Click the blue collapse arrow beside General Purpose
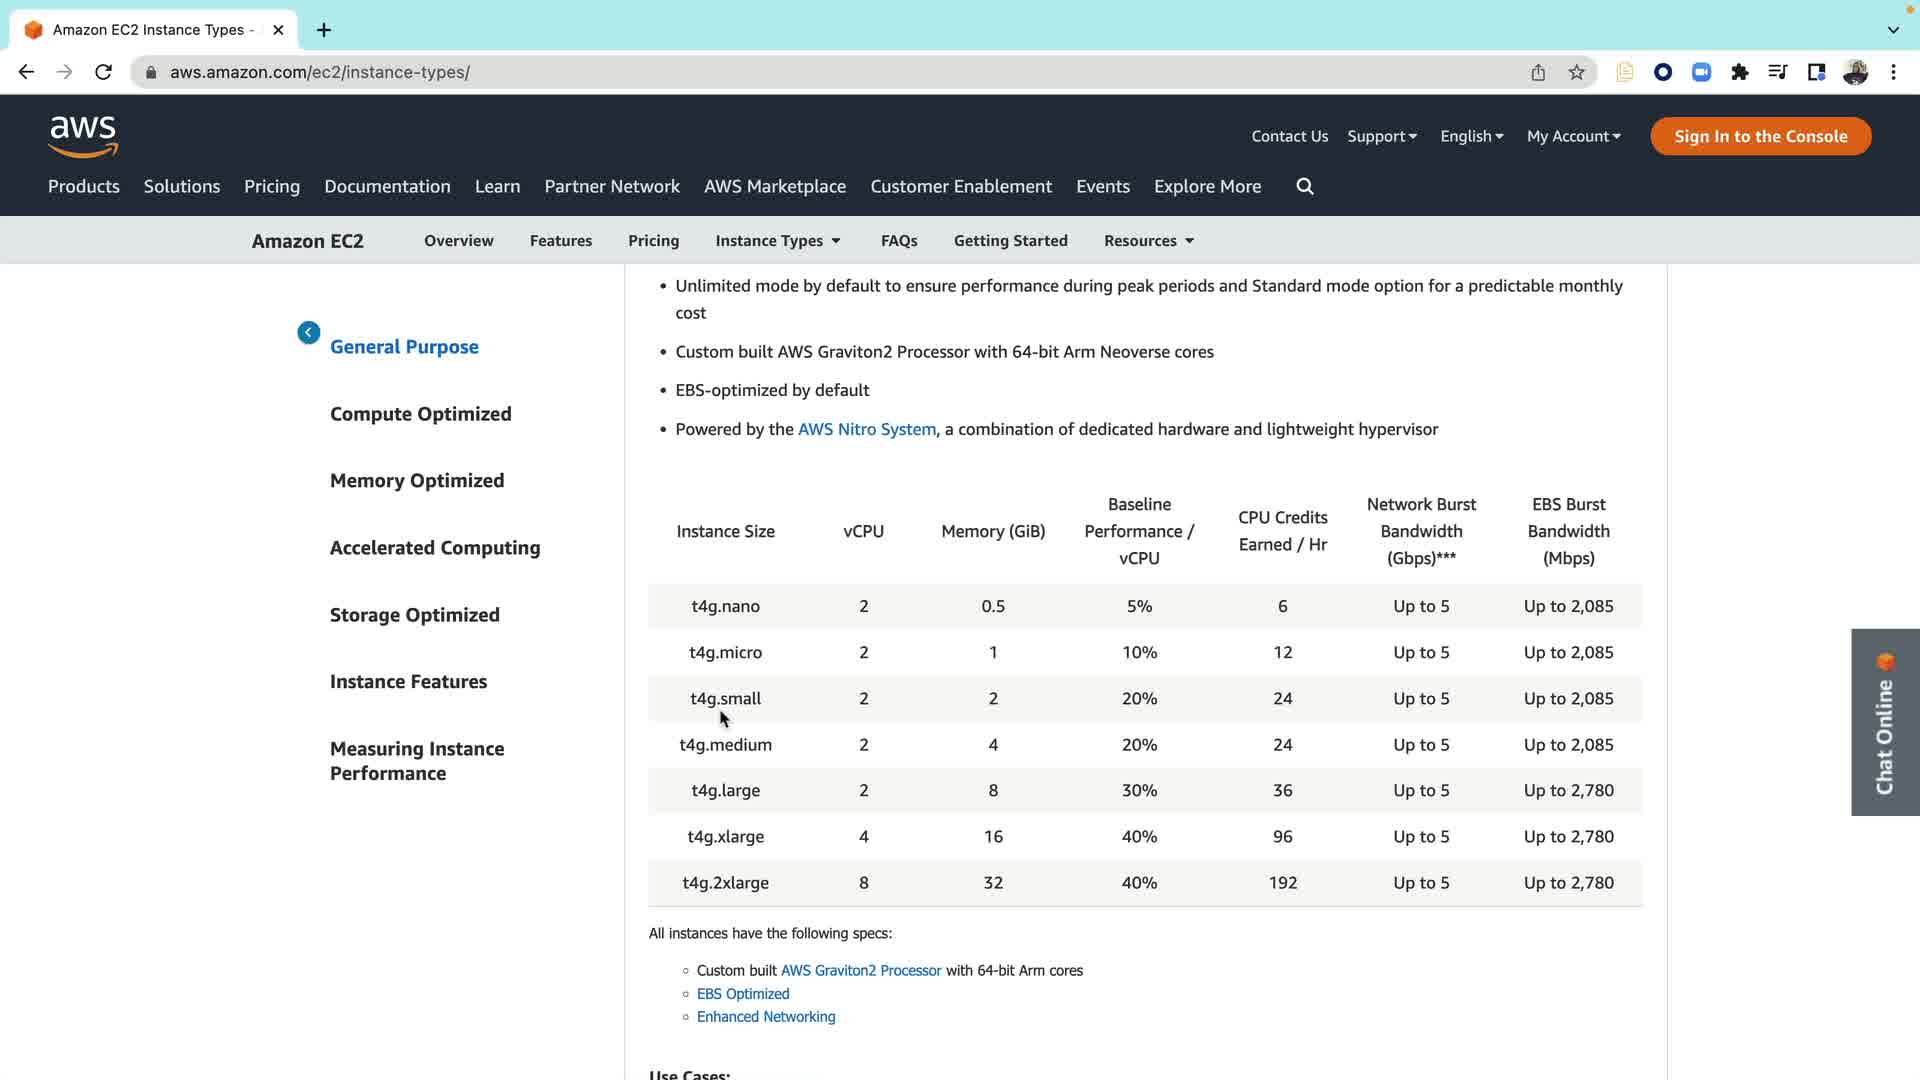Image resolution: width=1920 pixels, height=1080 pixels. tap(309, 333)
